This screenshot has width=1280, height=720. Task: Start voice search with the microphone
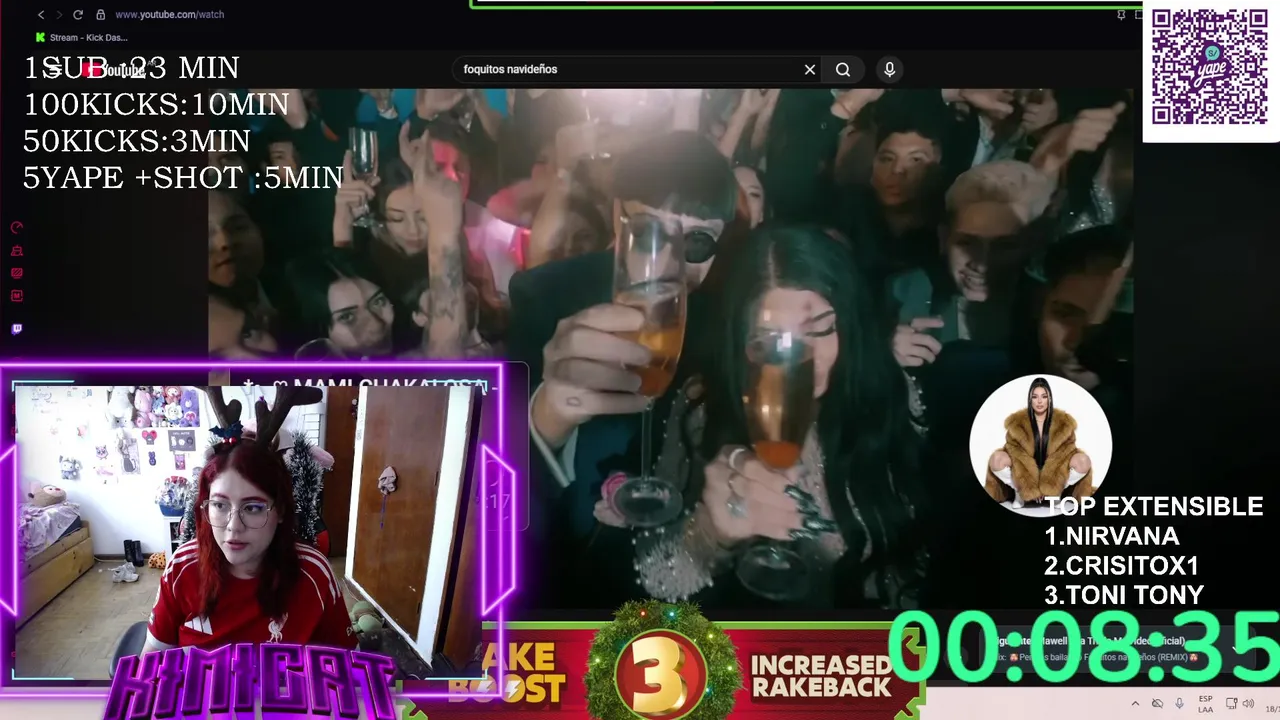click(889, 69)
